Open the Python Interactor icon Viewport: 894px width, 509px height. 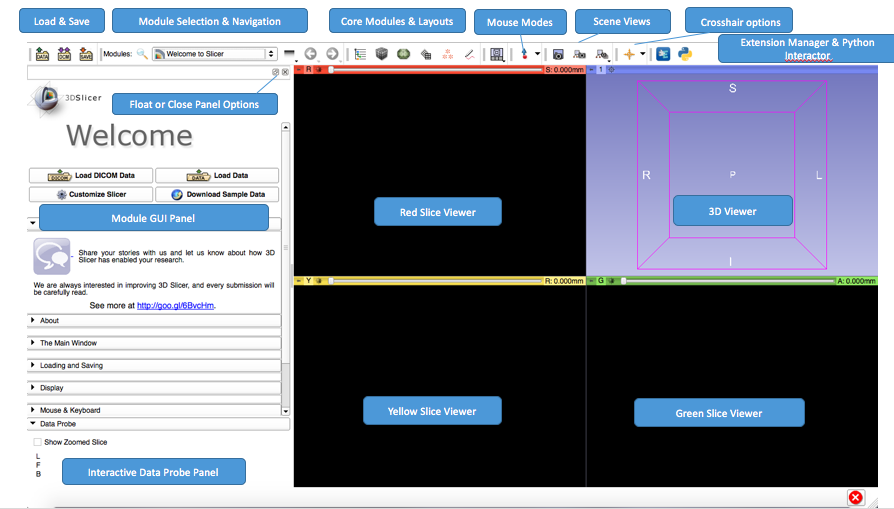(685, 54)
